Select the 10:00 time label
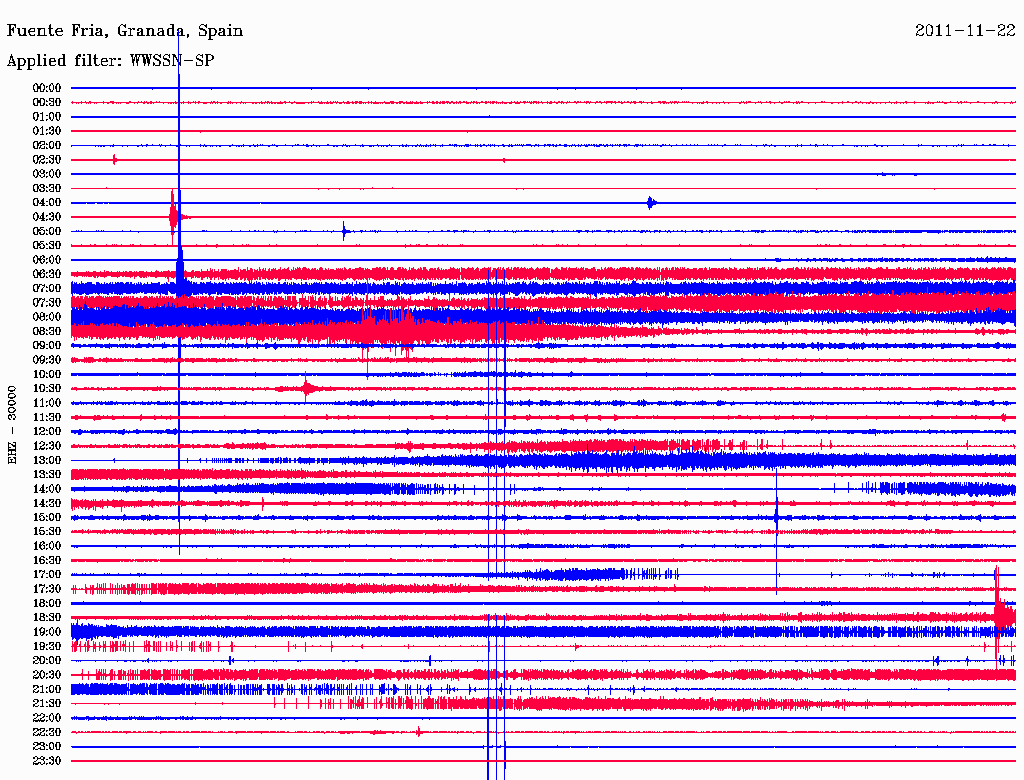The image size is (1024, 780). coord(47,374)
